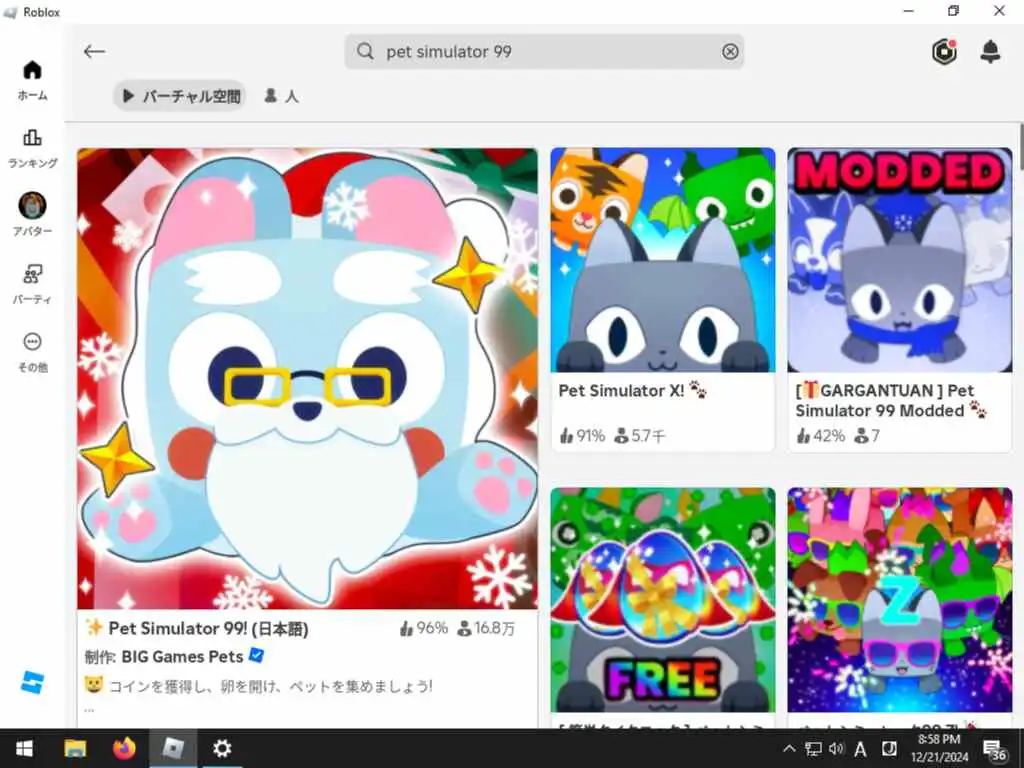Launch Firefox from the taskbar
The height and width of the screenshot is (768, 1024).
124,748
